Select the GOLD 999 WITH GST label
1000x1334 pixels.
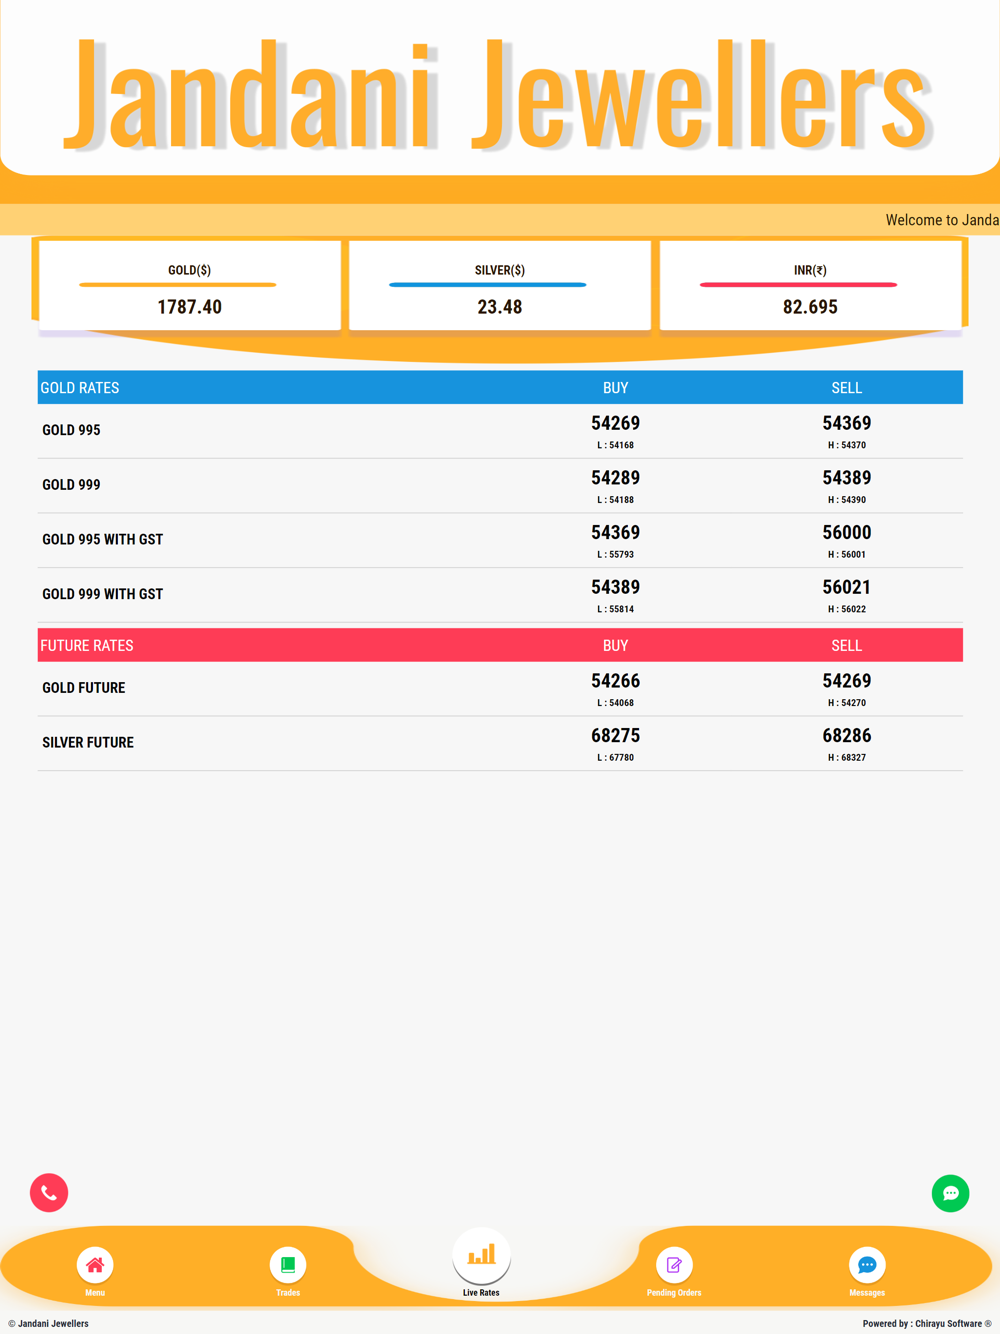click(102, 594)
